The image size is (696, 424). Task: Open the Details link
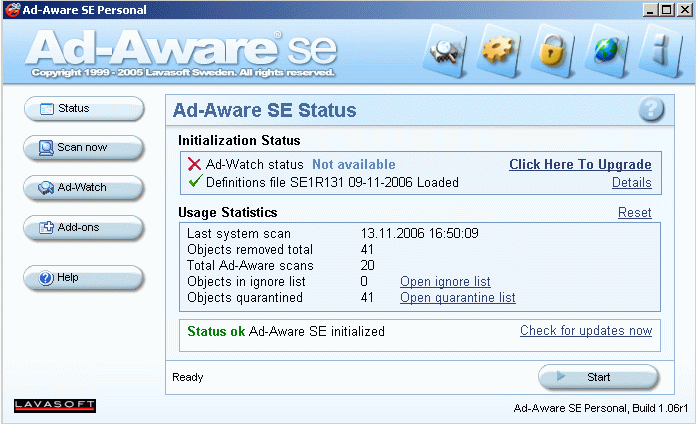[632, 182]
